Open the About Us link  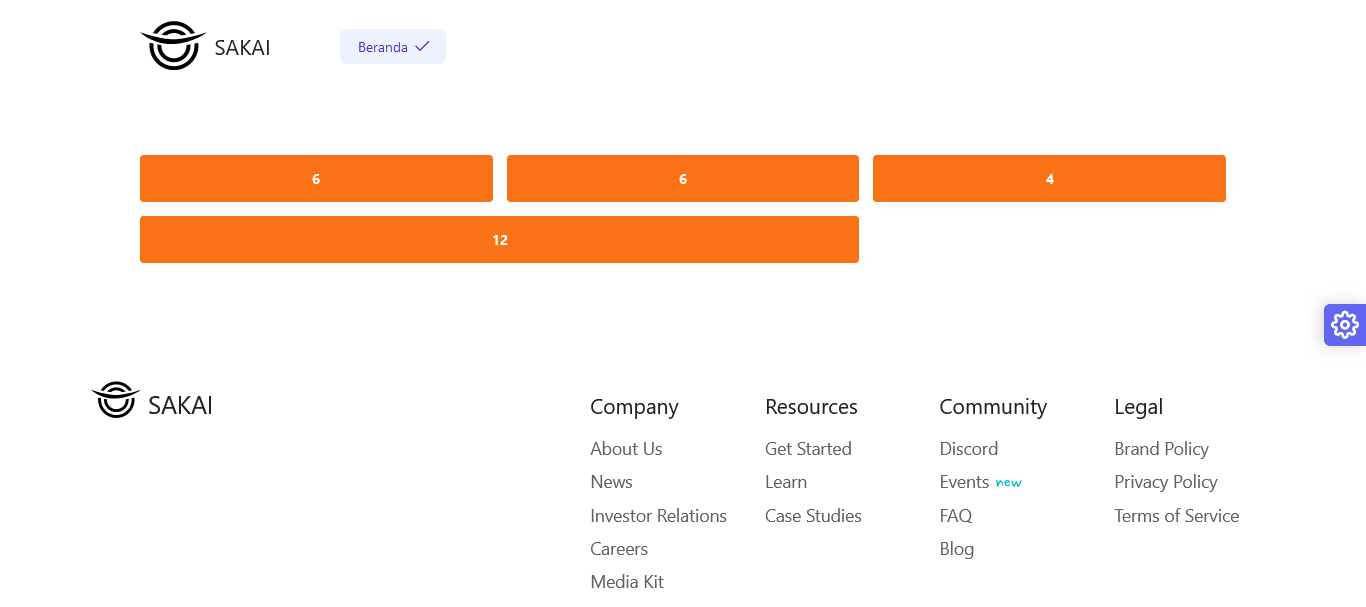click(x=626, y=449)
